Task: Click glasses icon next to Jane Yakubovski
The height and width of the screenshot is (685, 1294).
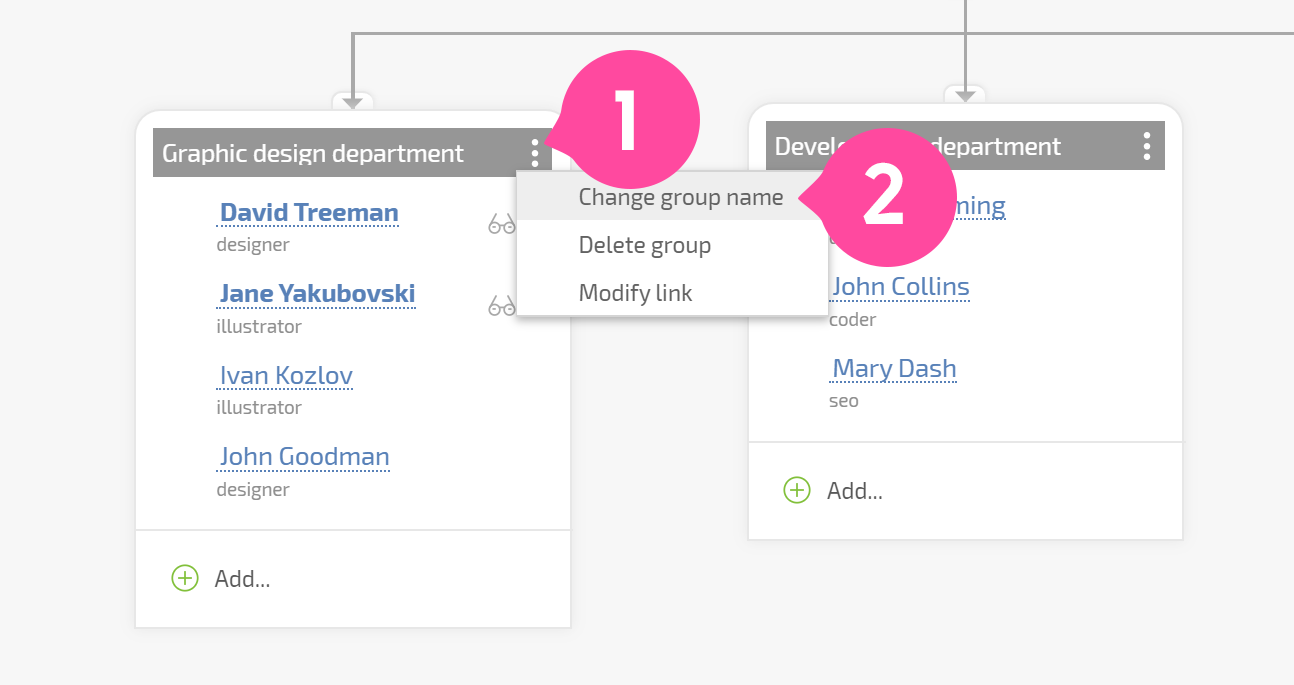Action: pyautogui.click(x=501, y=306)
